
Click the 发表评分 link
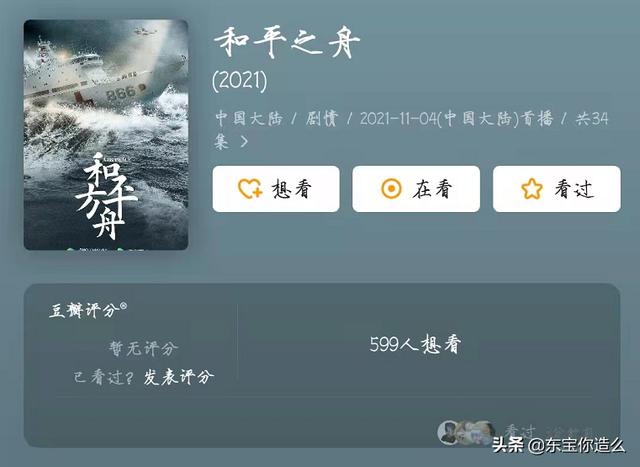pos(178,377)
